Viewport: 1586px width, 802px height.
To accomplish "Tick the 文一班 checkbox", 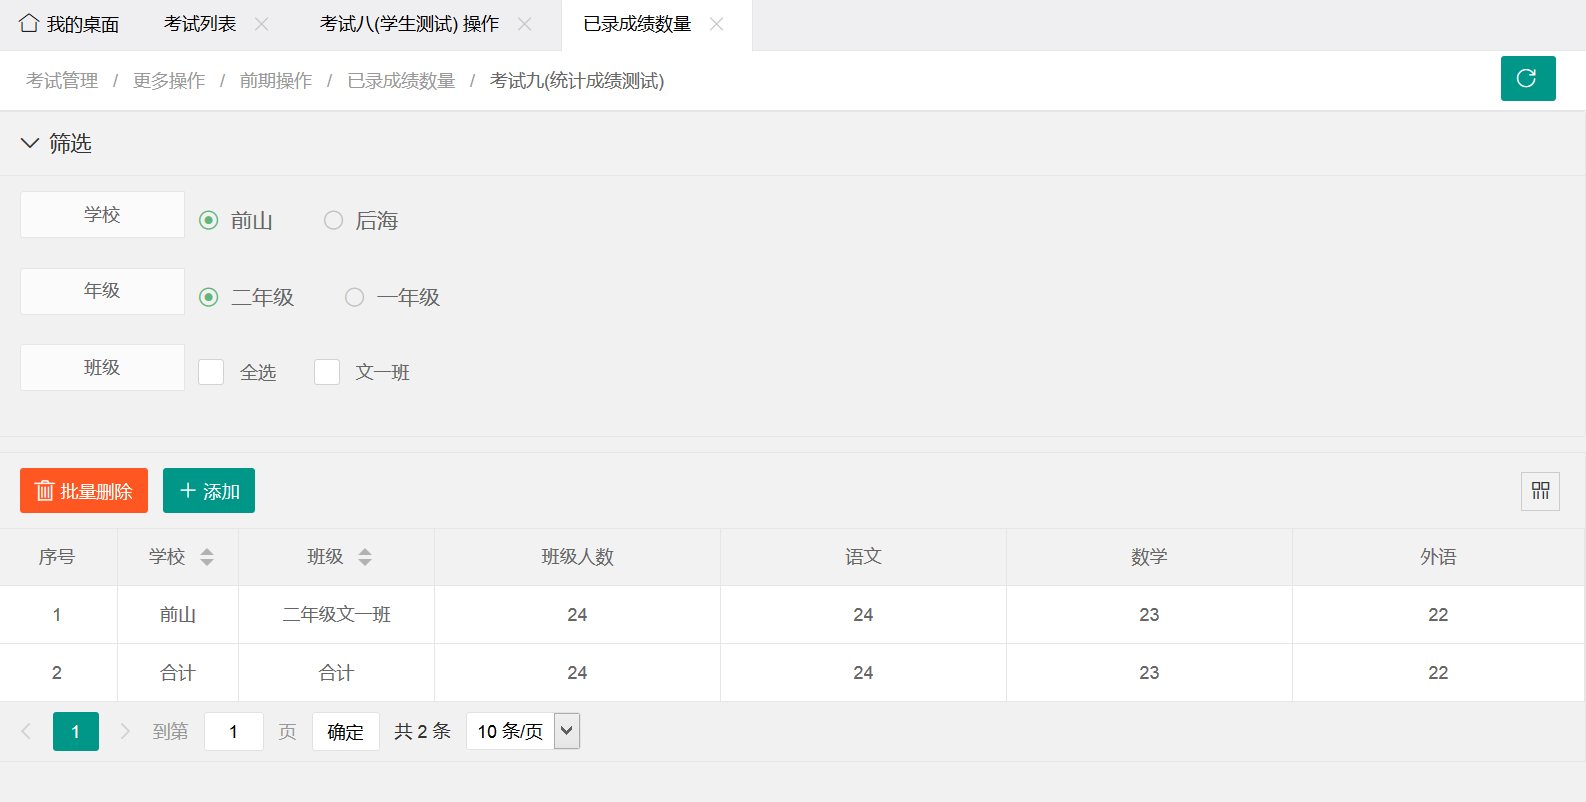I will tap(327, 372).
